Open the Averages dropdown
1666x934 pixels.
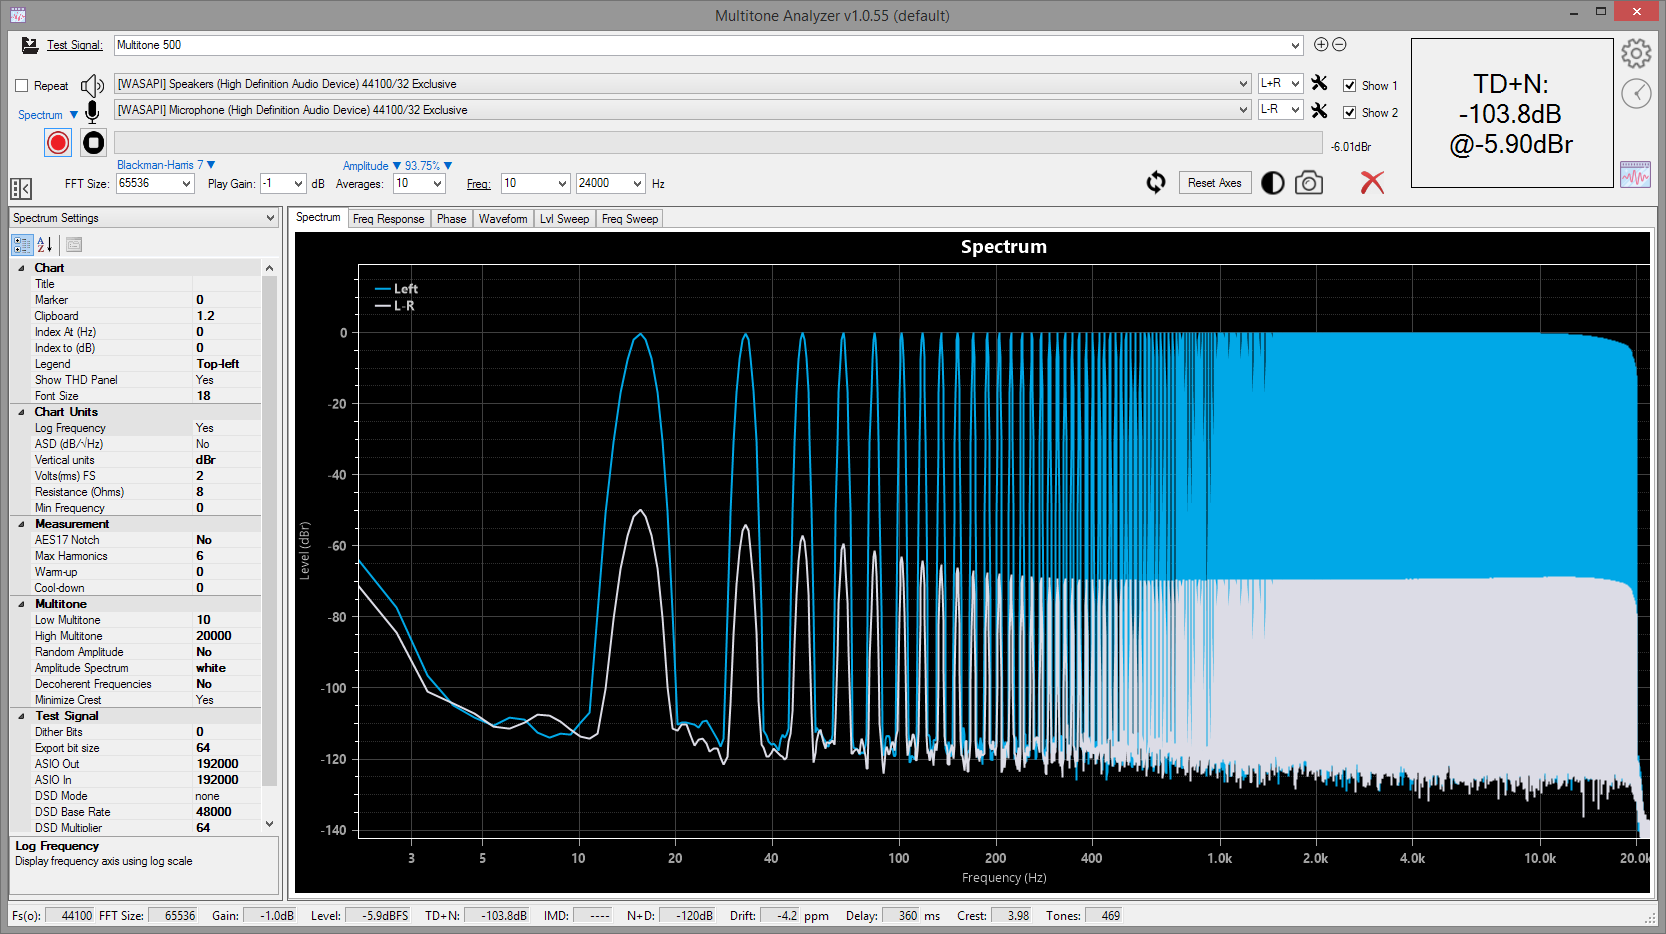click(437, 184)
